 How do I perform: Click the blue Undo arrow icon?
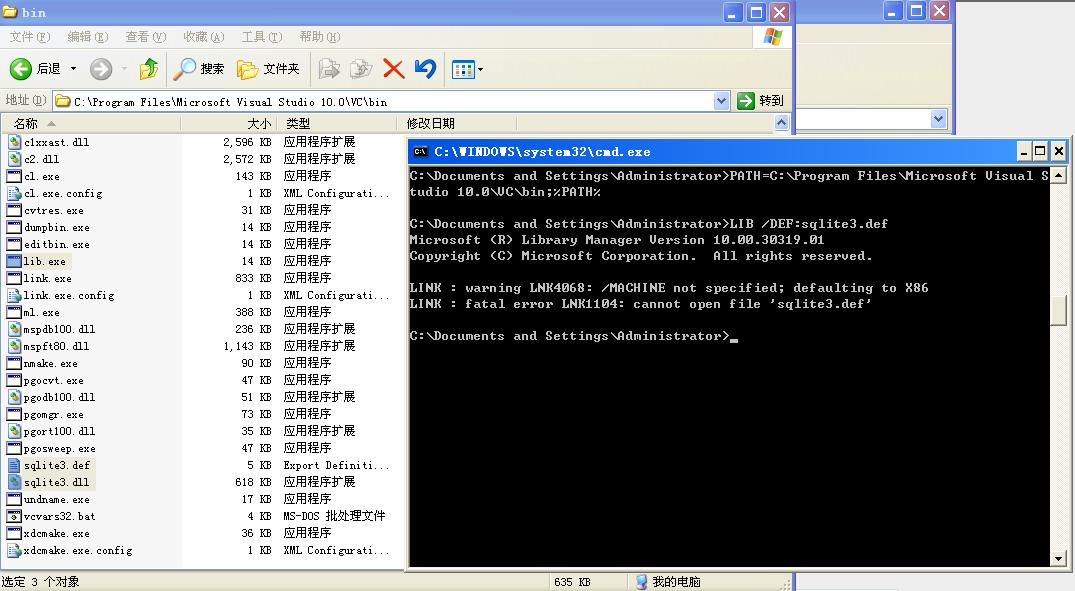point(425,69)
